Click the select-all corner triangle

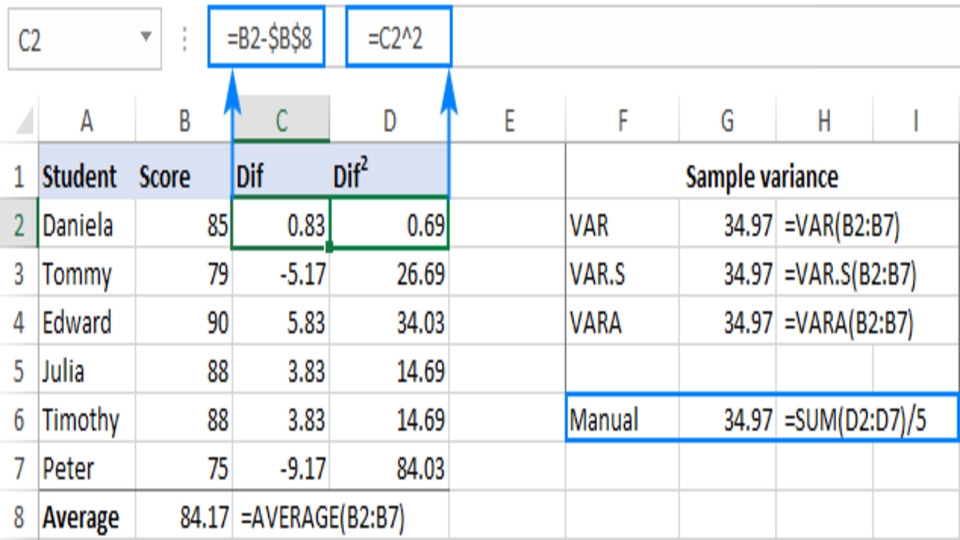pos(23,120)
